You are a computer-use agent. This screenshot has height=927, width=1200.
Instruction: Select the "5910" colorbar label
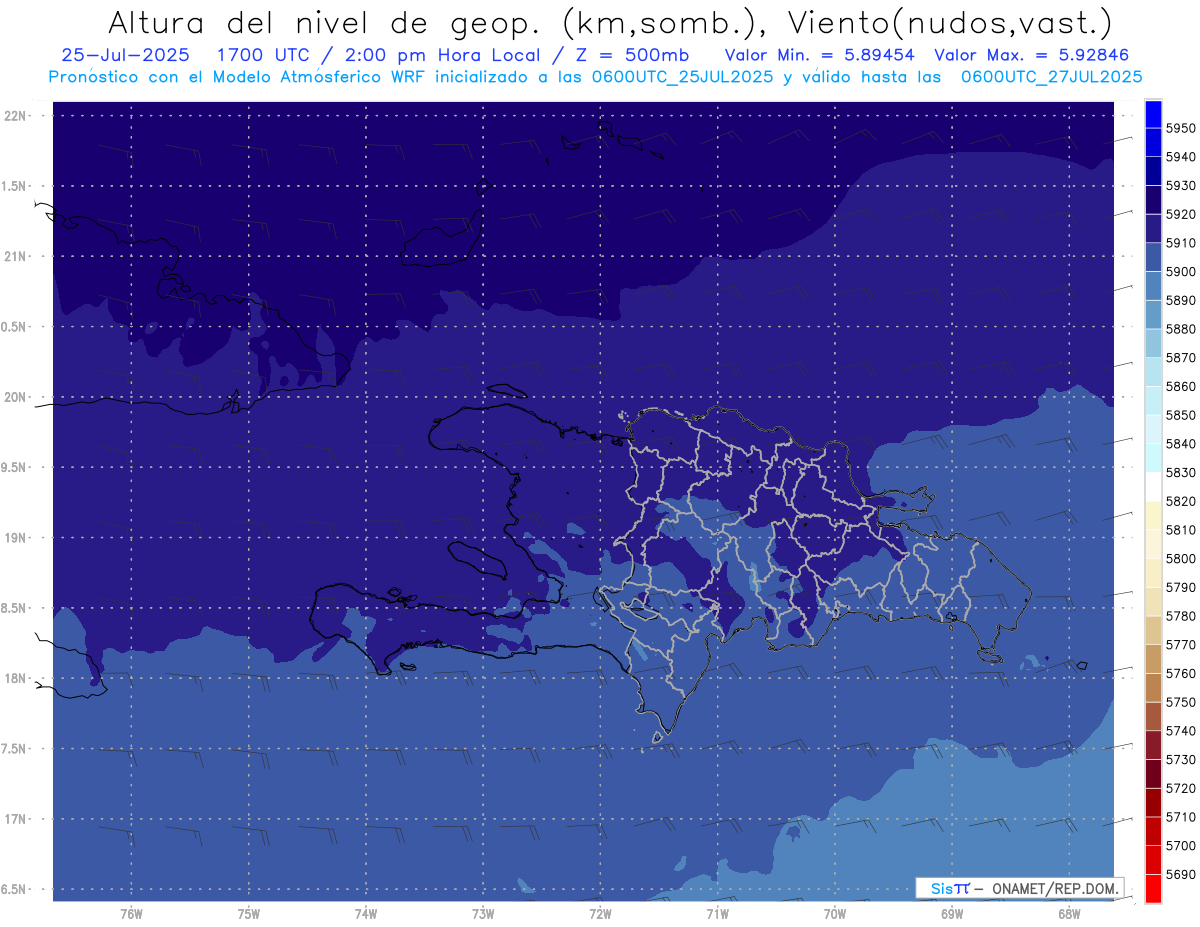click(1181, 243)
